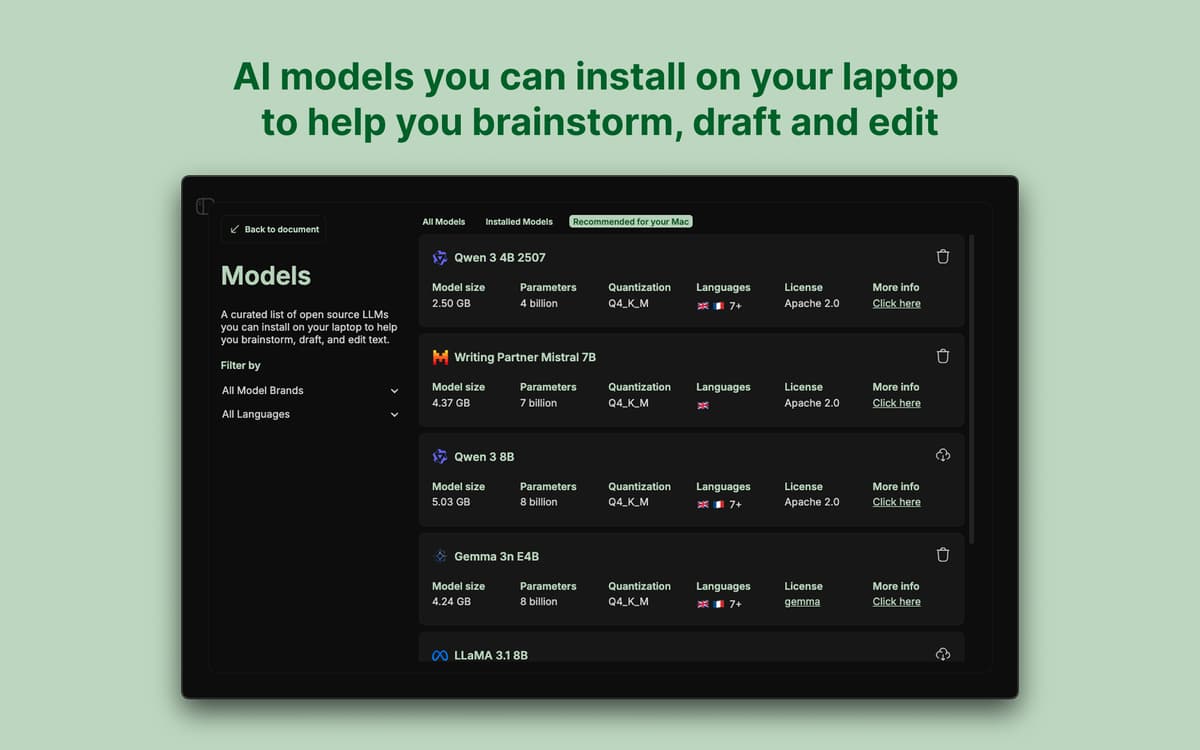Click the gemma license link
This screenshot has height=750, width=1200.
click(x=802, y=602)
